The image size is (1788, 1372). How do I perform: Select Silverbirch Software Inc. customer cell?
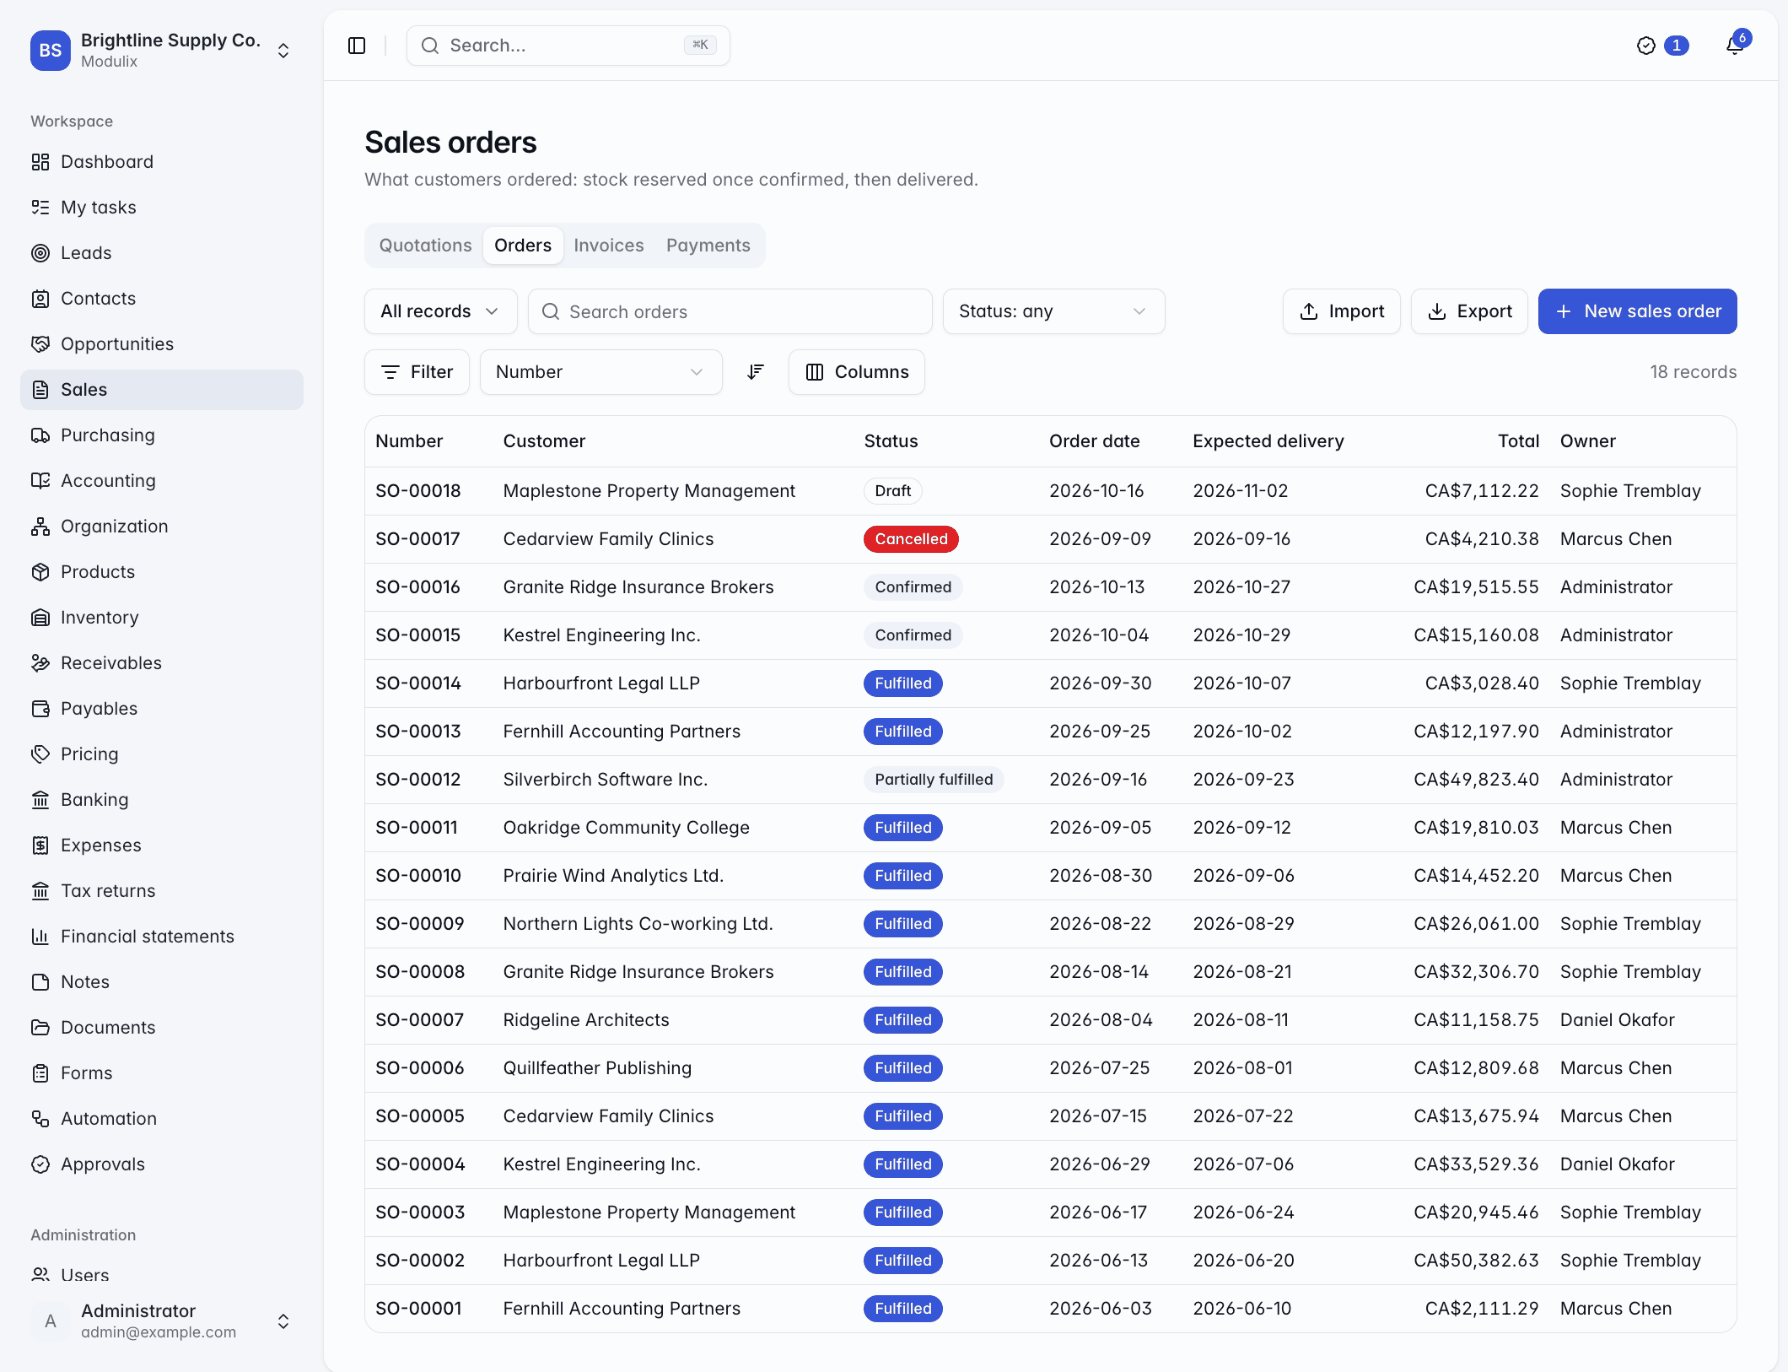click(605, 780)
